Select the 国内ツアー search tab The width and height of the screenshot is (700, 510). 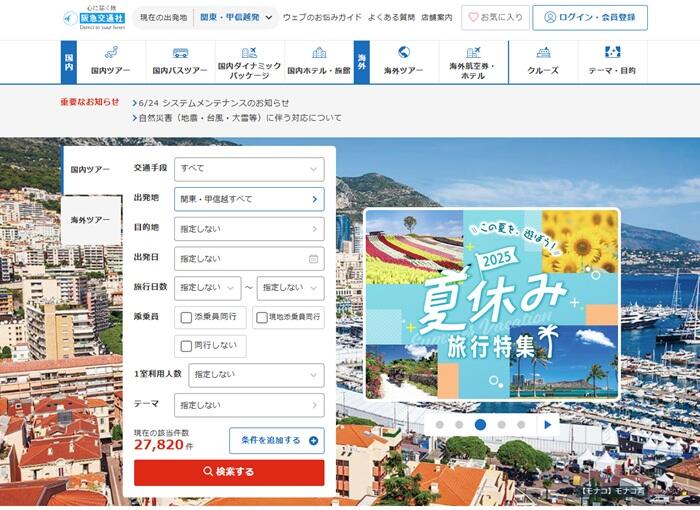[91, 171]
